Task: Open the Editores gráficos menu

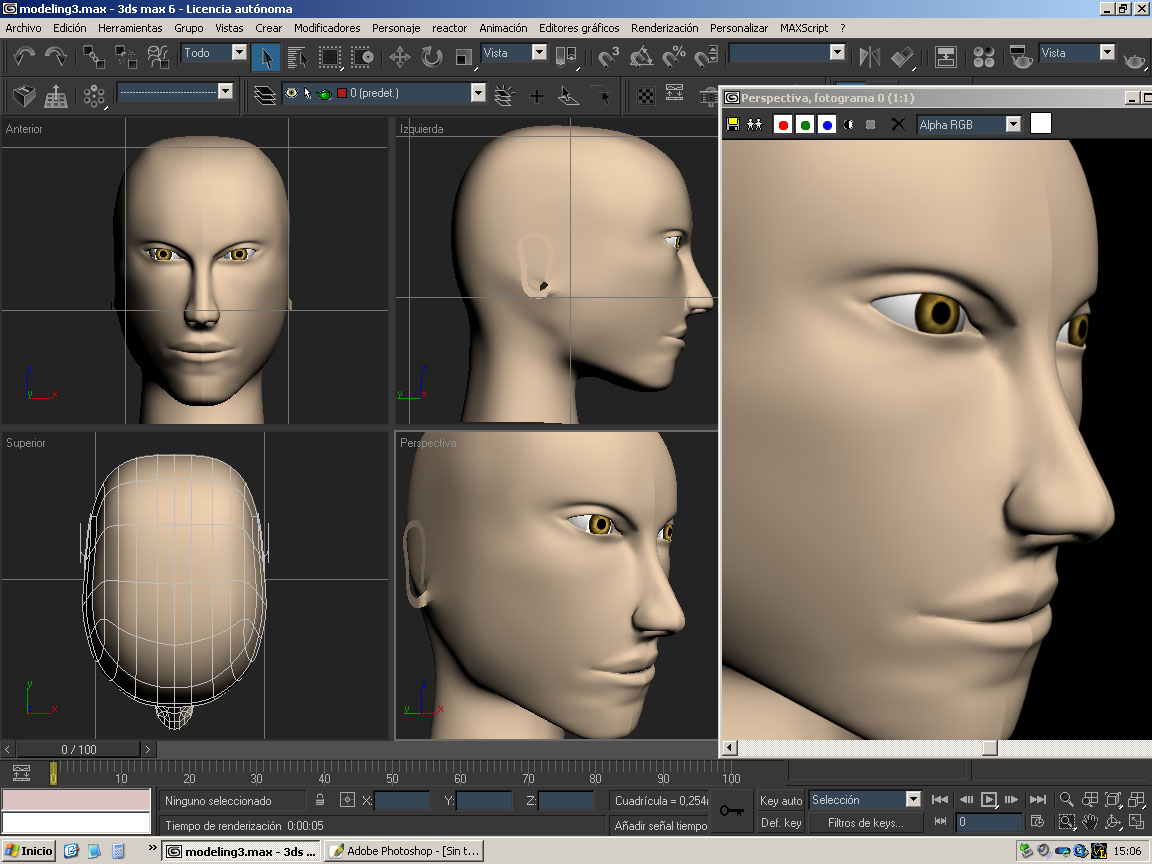Action: [579, 28]
